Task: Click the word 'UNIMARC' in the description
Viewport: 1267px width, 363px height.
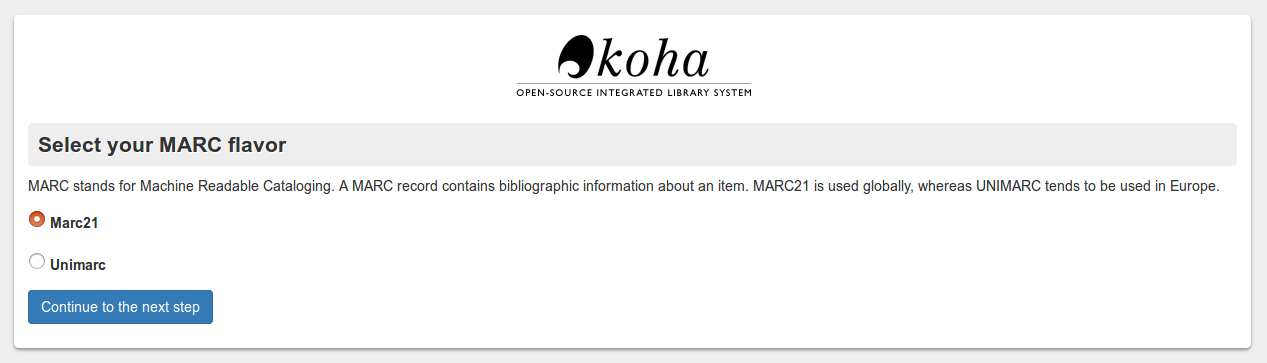Action: [x=999, y=187]
